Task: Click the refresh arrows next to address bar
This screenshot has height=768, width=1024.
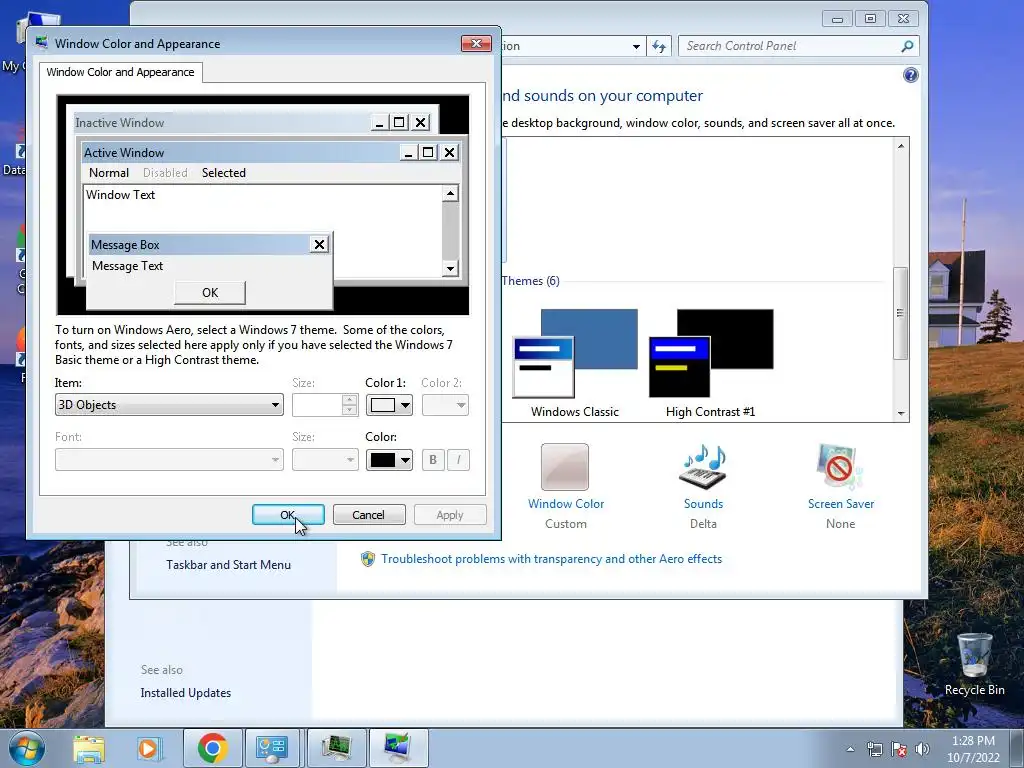Action: (659, 46)
